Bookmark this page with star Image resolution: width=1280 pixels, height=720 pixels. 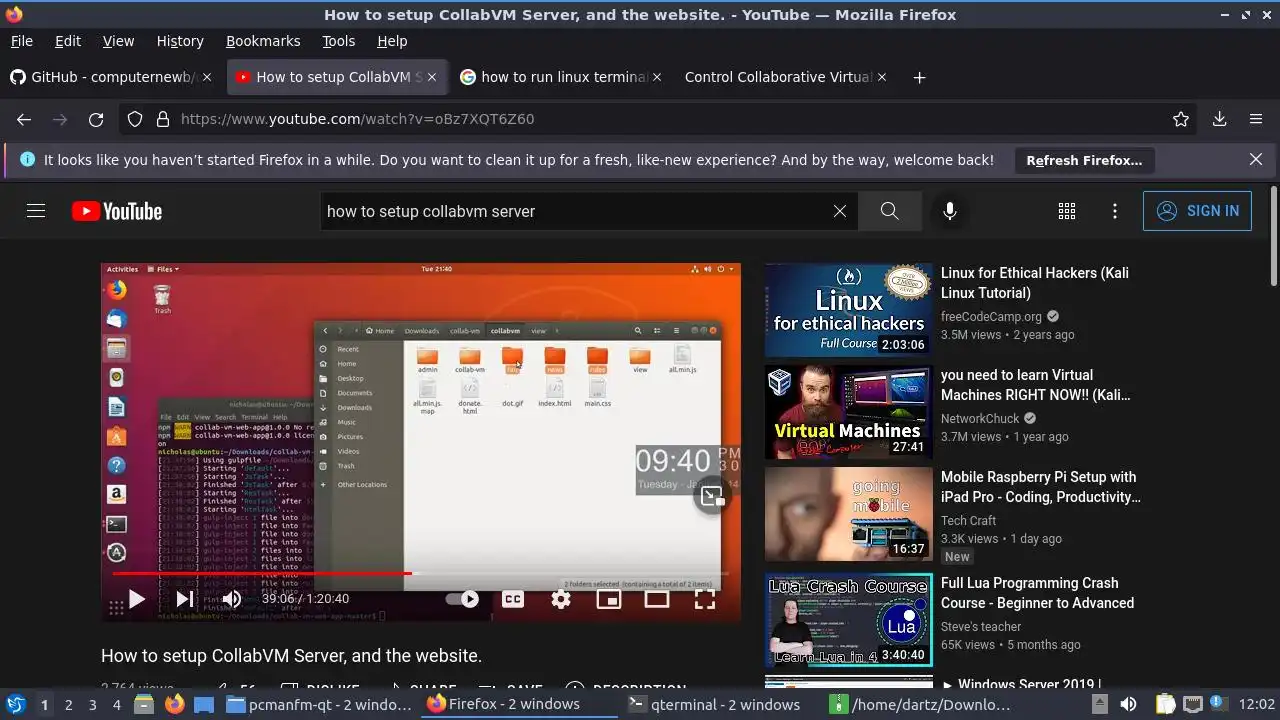point(1181,119)
